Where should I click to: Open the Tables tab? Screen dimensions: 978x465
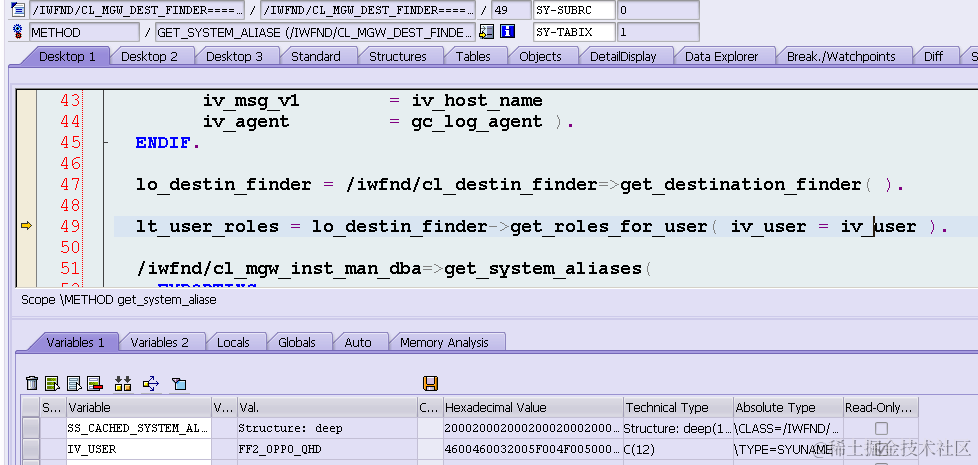pos(473,56)
